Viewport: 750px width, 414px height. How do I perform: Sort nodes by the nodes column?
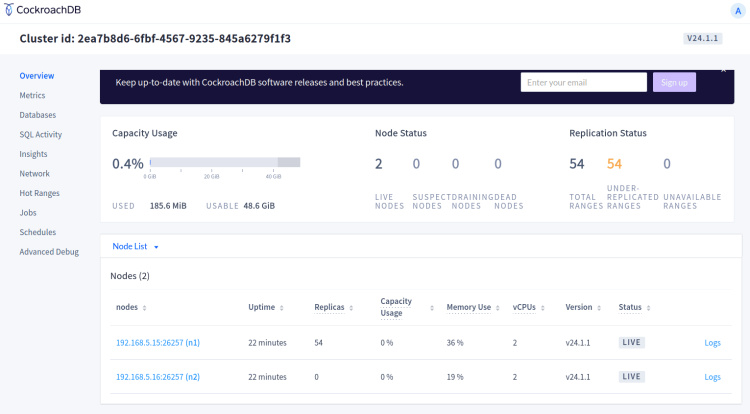[x=132, y=307]
